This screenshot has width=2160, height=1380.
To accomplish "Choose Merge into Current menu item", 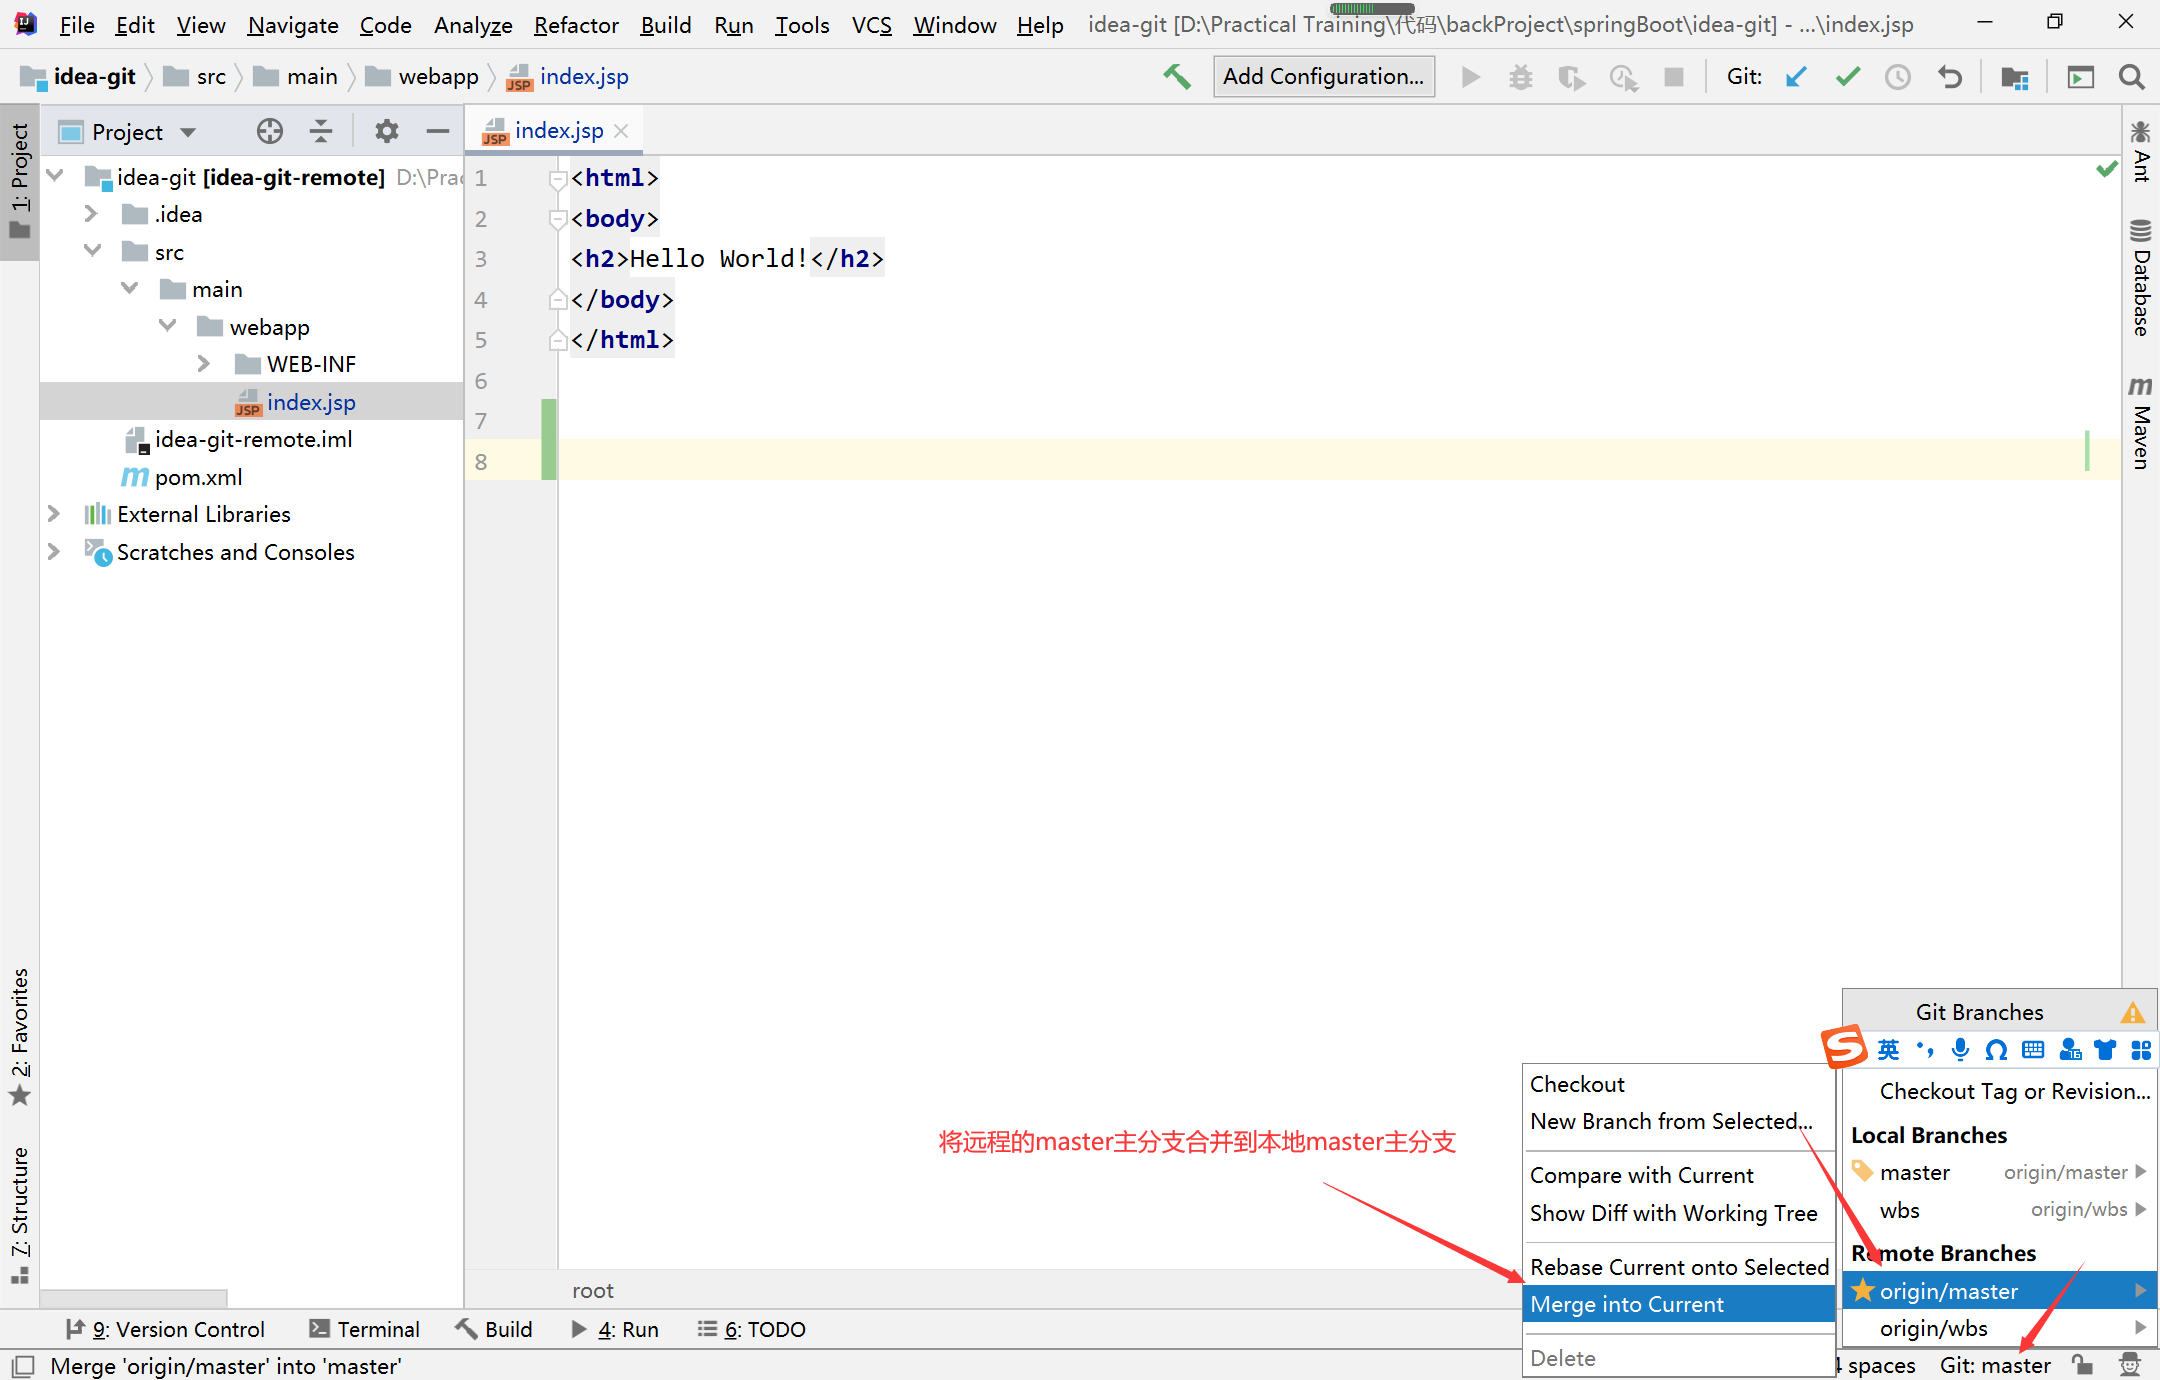I will (1678, 1304).
